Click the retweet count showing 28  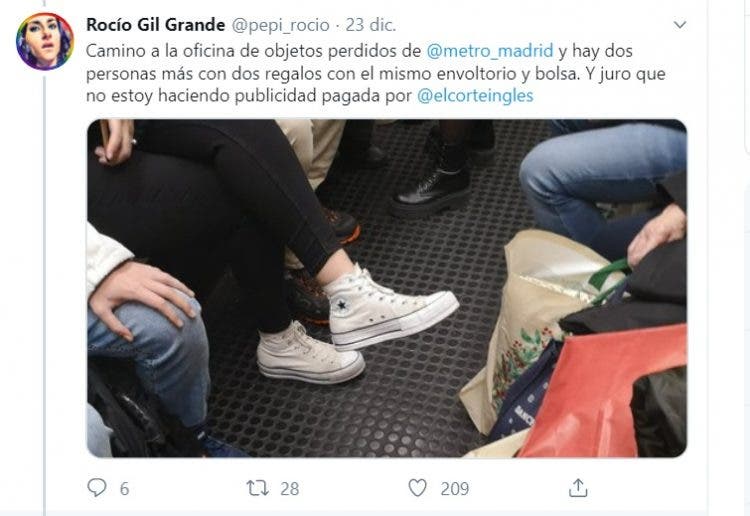coord(289,489)
